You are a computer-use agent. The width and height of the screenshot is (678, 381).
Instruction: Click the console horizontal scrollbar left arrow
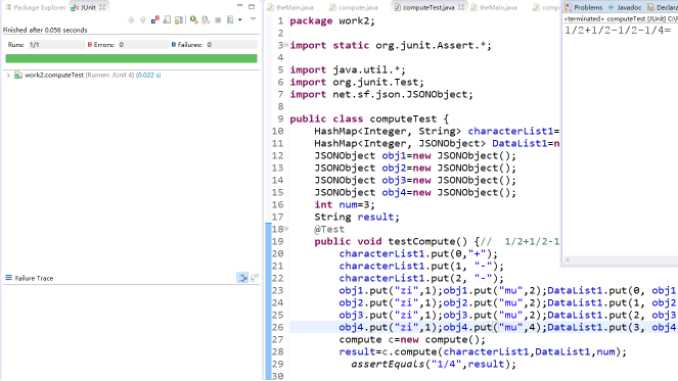(568, 260)
